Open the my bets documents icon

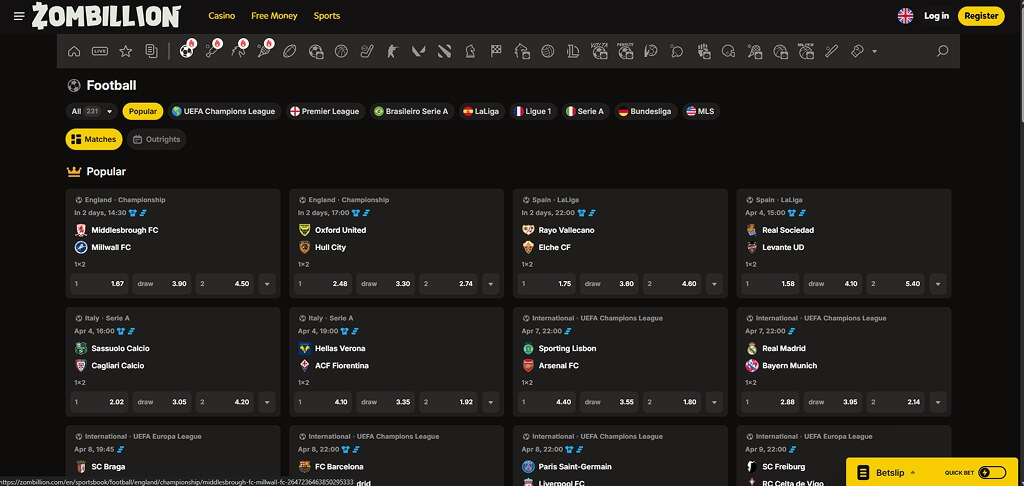(x=152, y=51)
